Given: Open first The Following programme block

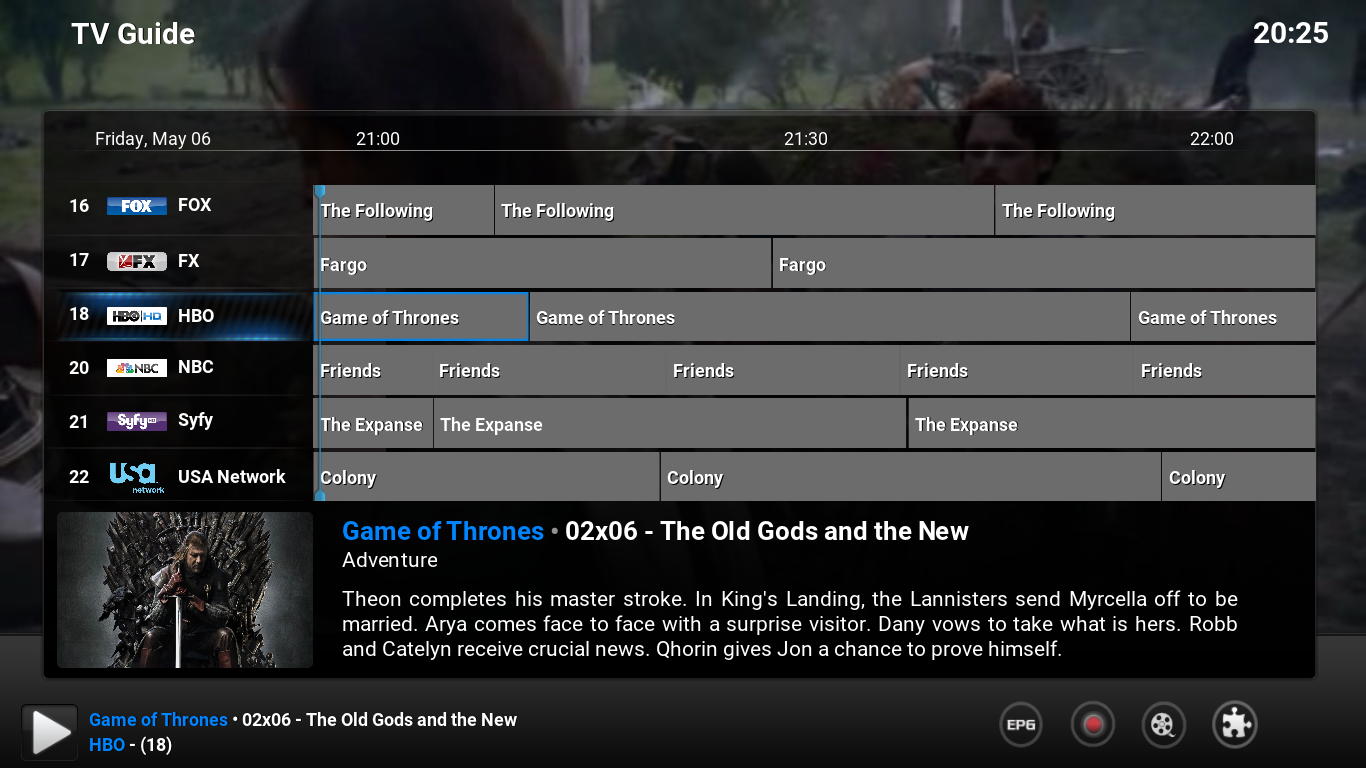Looking at the screenshot, I should (404, 210).
